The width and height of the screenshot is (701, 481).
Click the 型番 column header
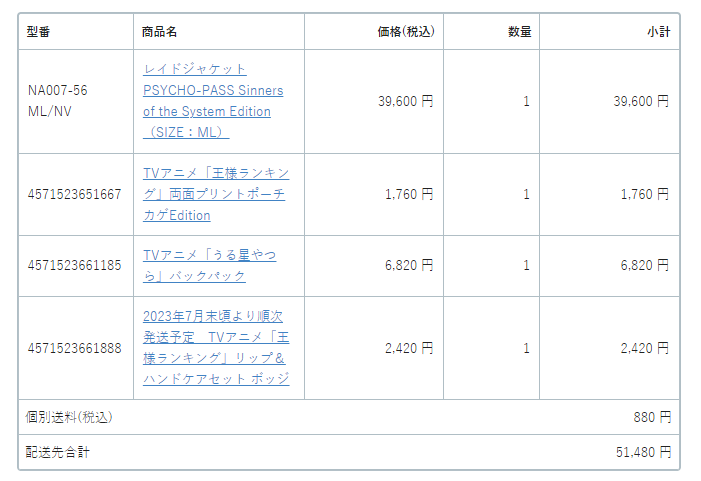pyautogui.click(x=38, y=32)
